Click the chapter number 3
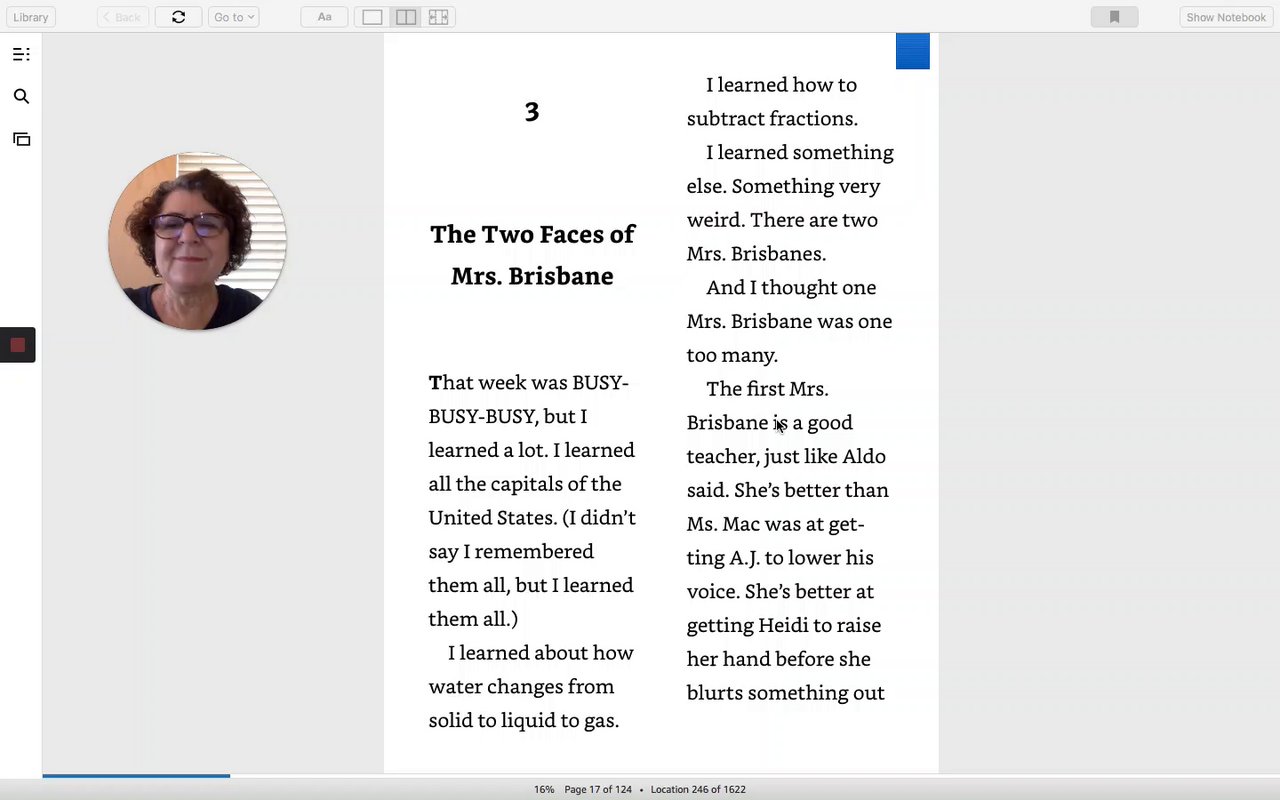This screenshot has height=800, width=1280. click(532, 112)
